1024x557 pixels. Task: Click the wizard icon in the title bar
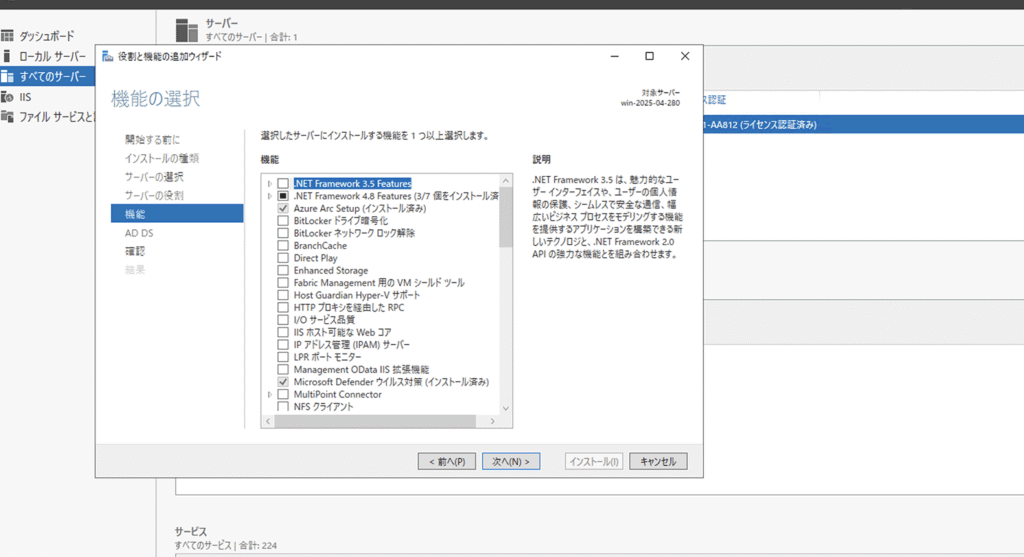tap(108, 56)
